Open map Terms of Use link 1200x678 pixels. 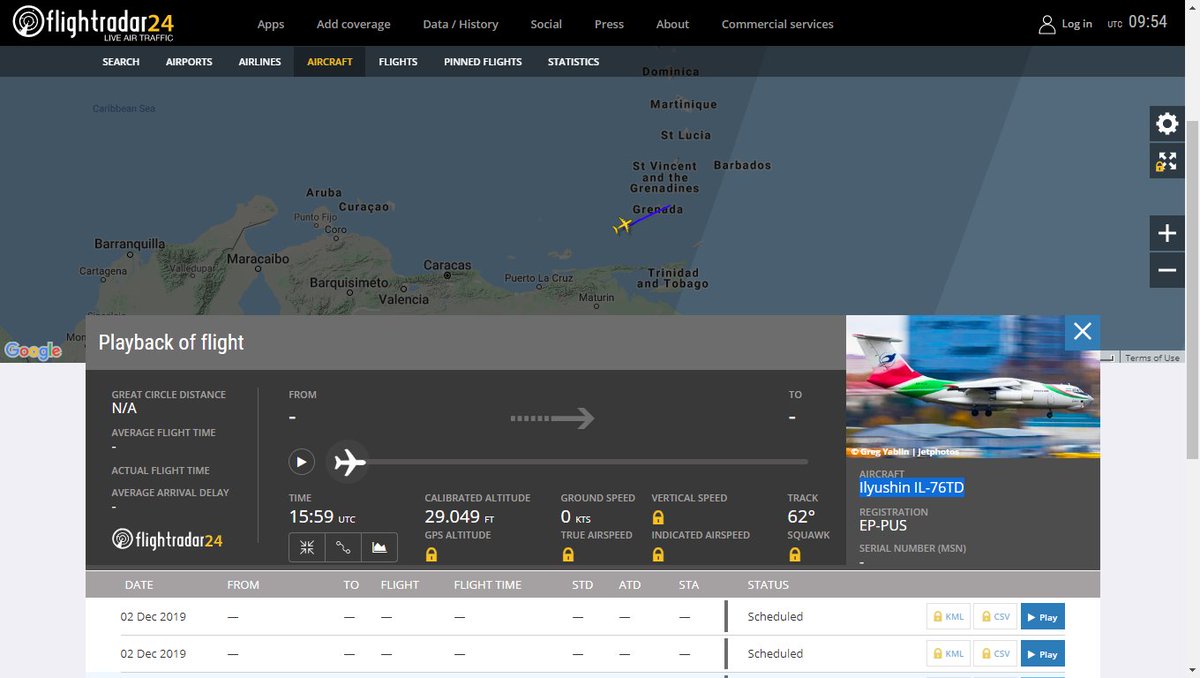(x=1152, y=358)
